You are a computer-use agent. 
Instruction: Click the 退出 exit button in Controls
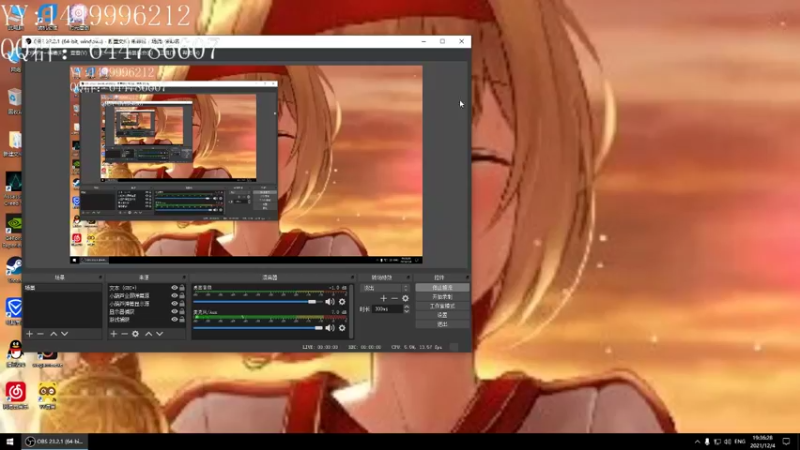[x=442, y=324]
